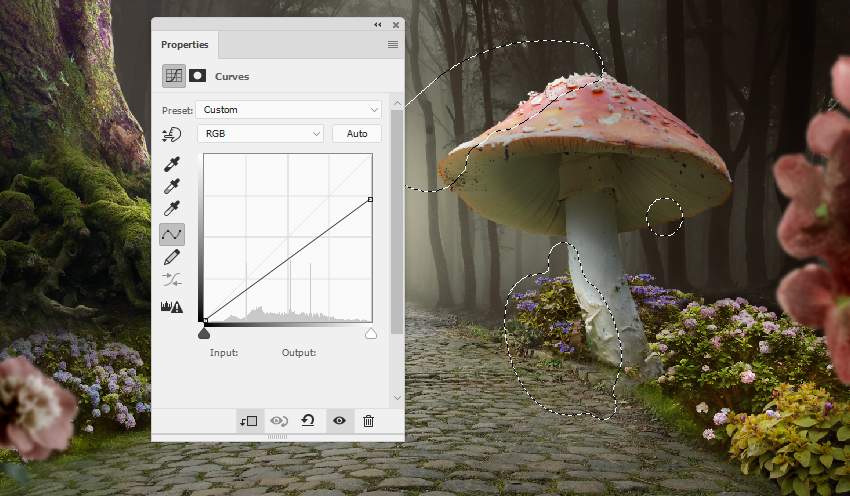
Task: Click the Input value label
Action: tap(224, 352)
